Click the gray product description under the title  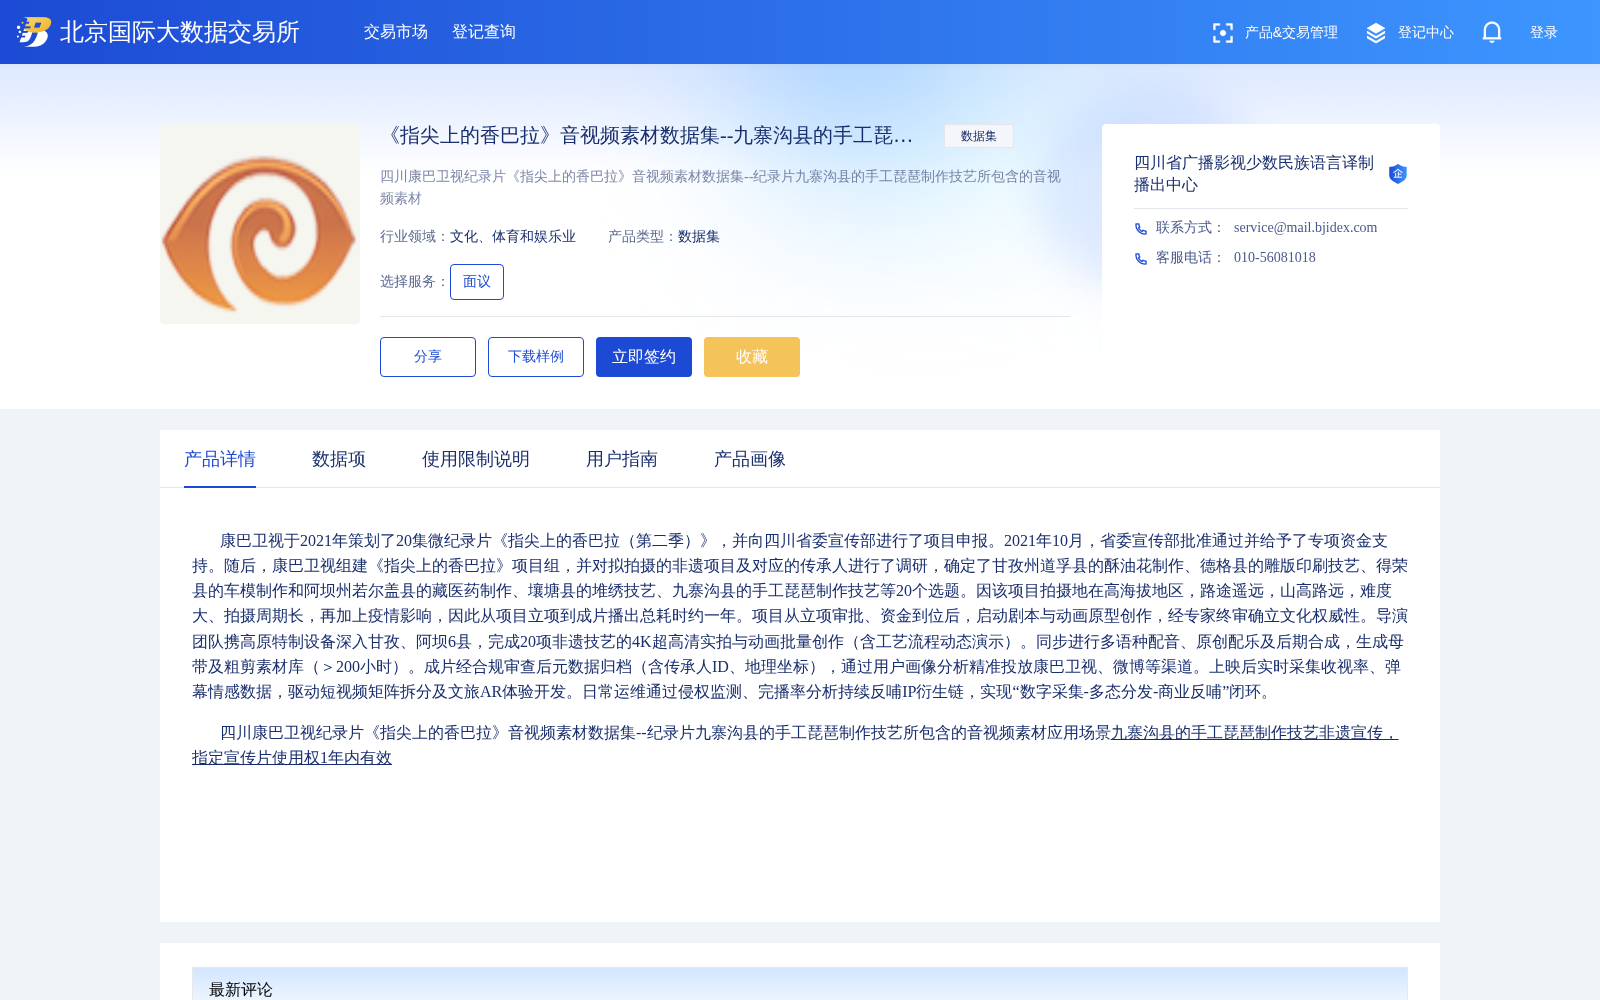pyautogui.click(x=720, y=188)
